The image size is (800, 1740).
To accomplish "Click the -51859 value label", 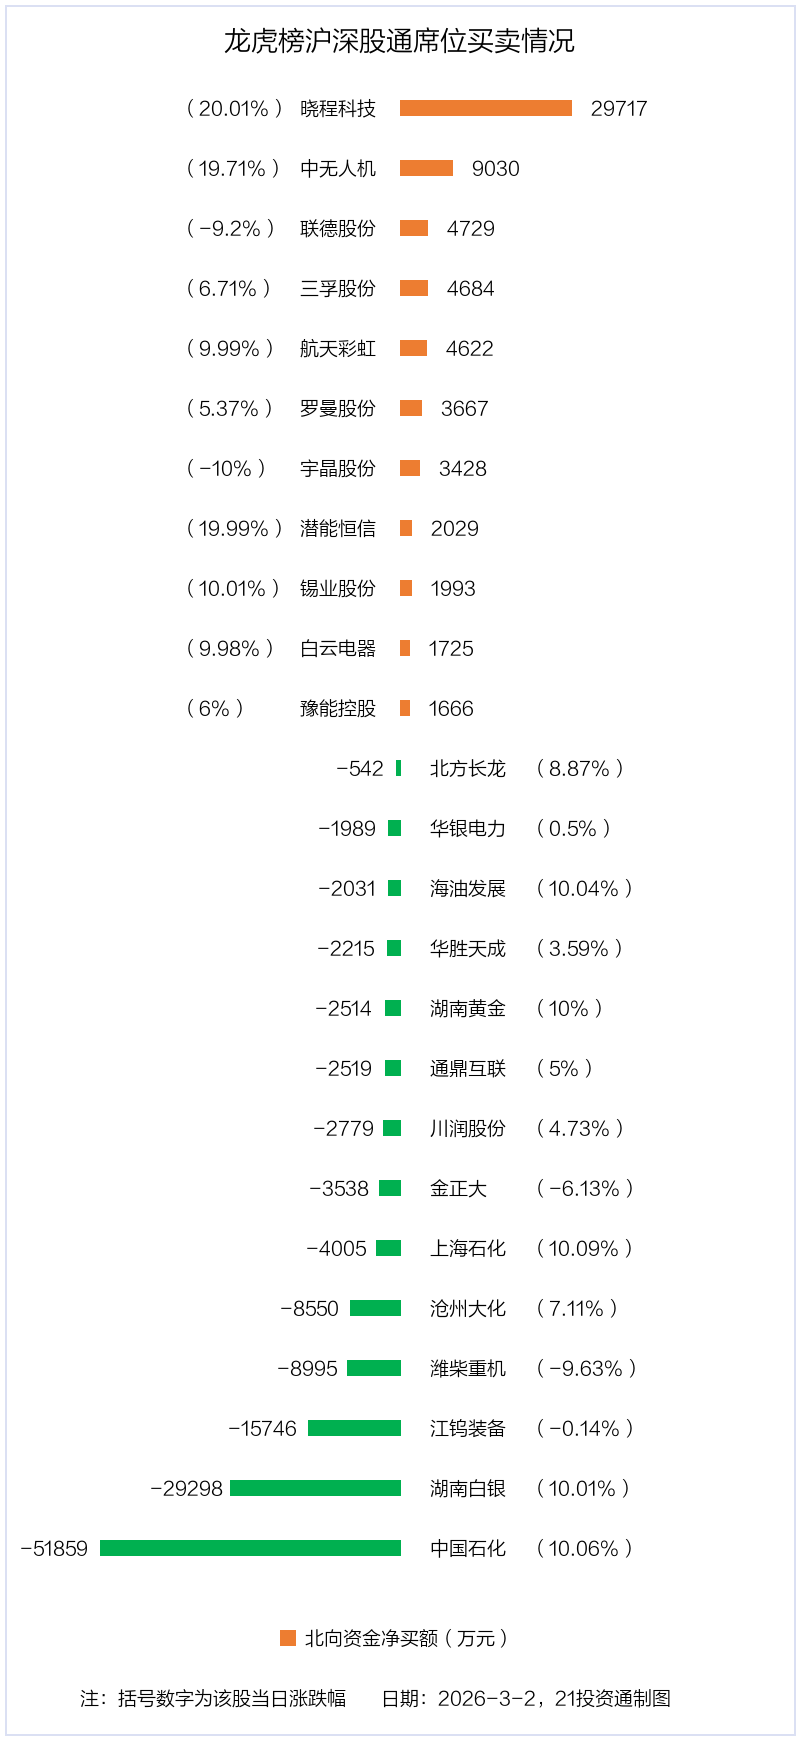I will coord(54,1548).
